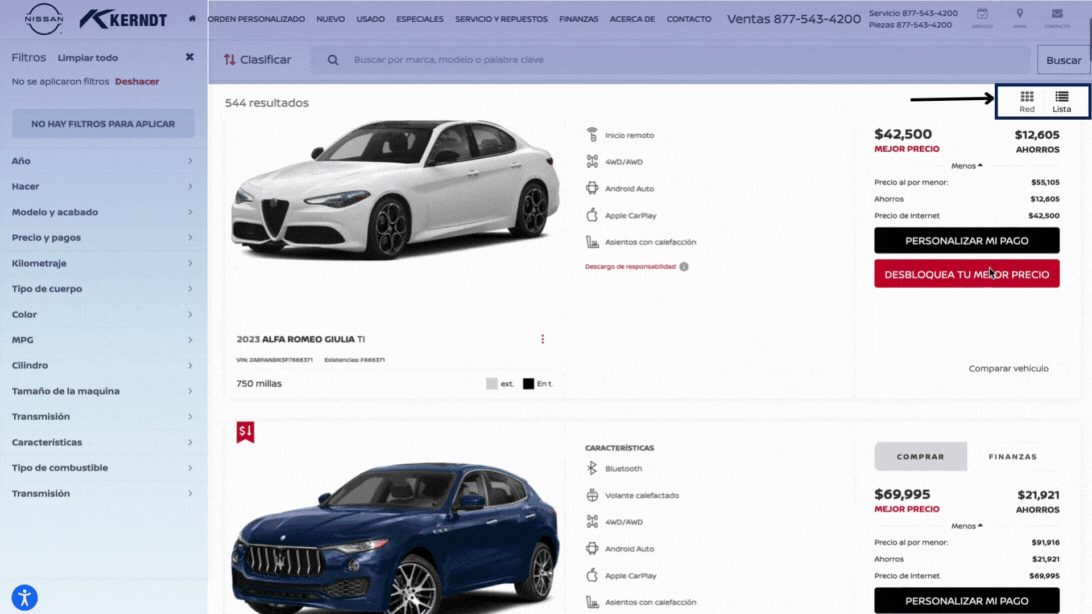1092x614 pixels.
Task: Expand Precio y pagos filter
Action: click(x=103, y=237)
